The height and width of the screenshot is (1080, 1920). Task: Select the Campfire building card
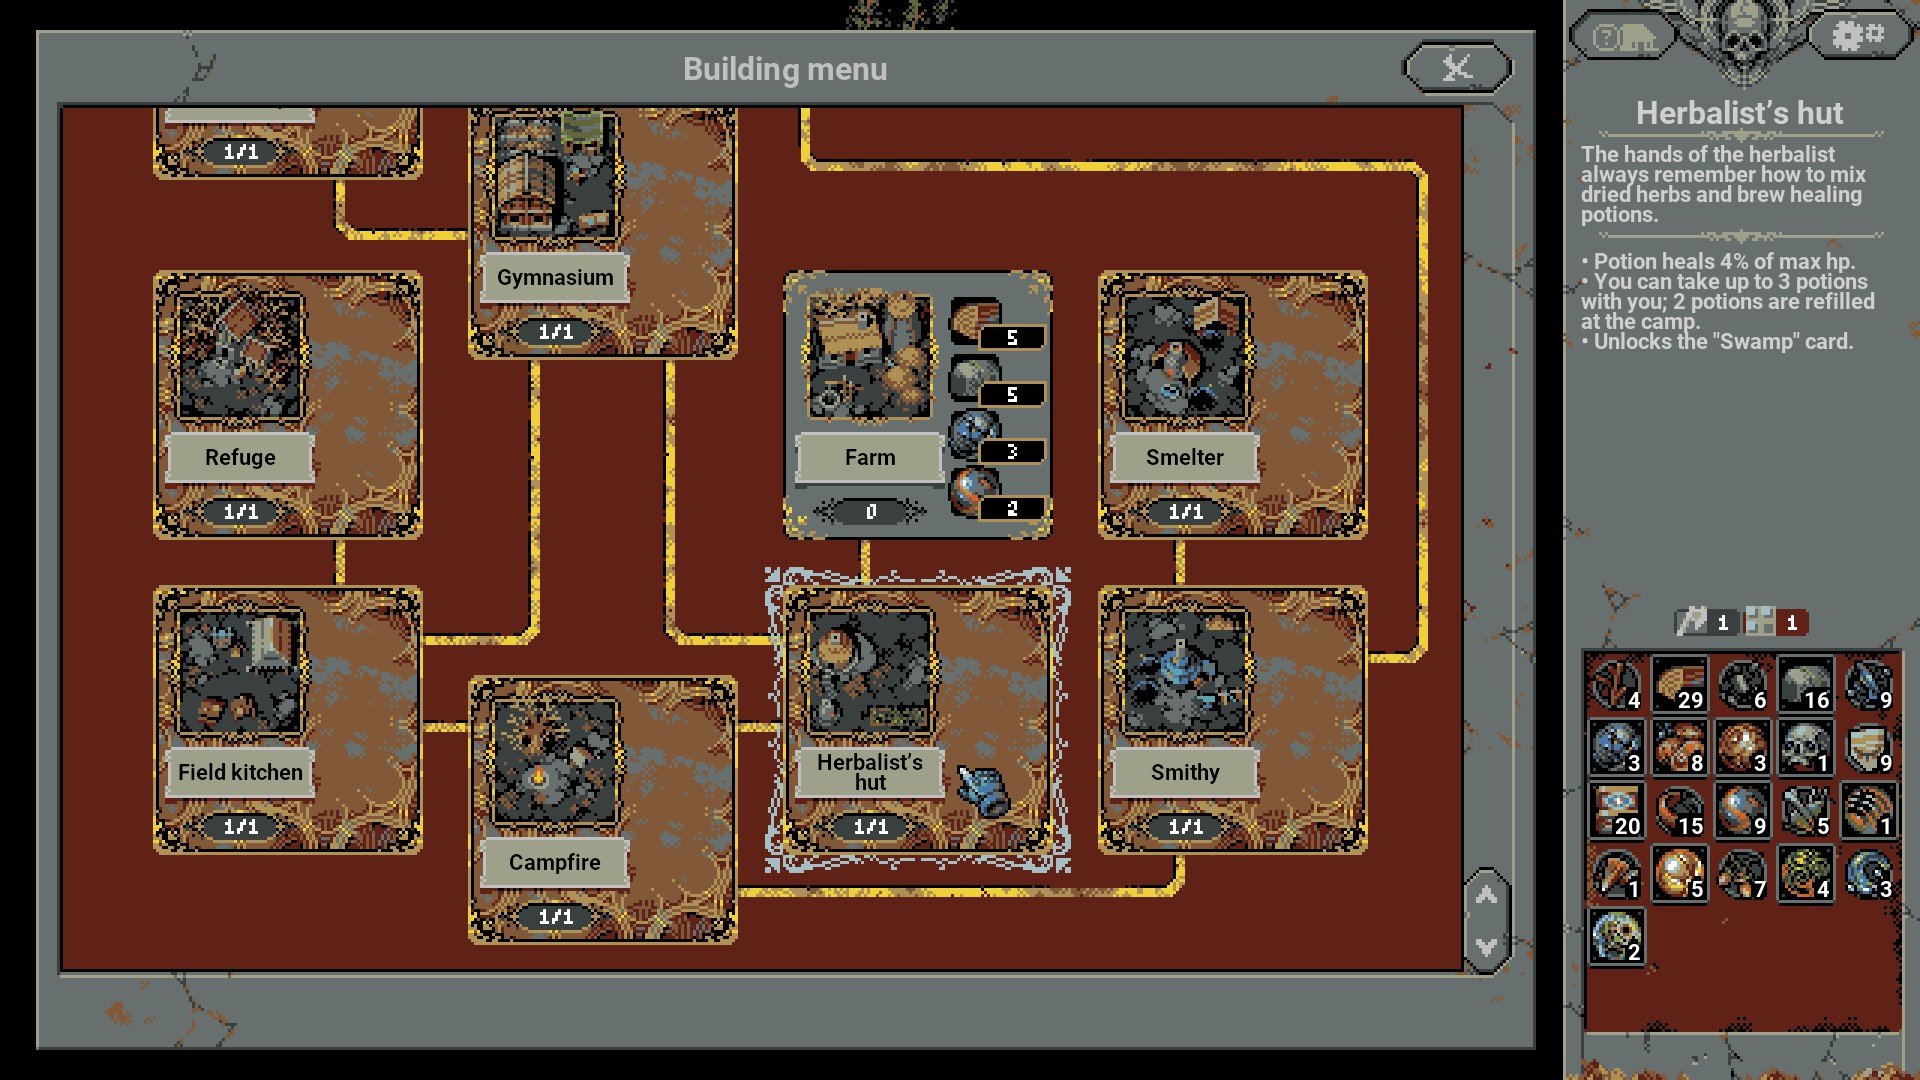click(x=603, y=810)
